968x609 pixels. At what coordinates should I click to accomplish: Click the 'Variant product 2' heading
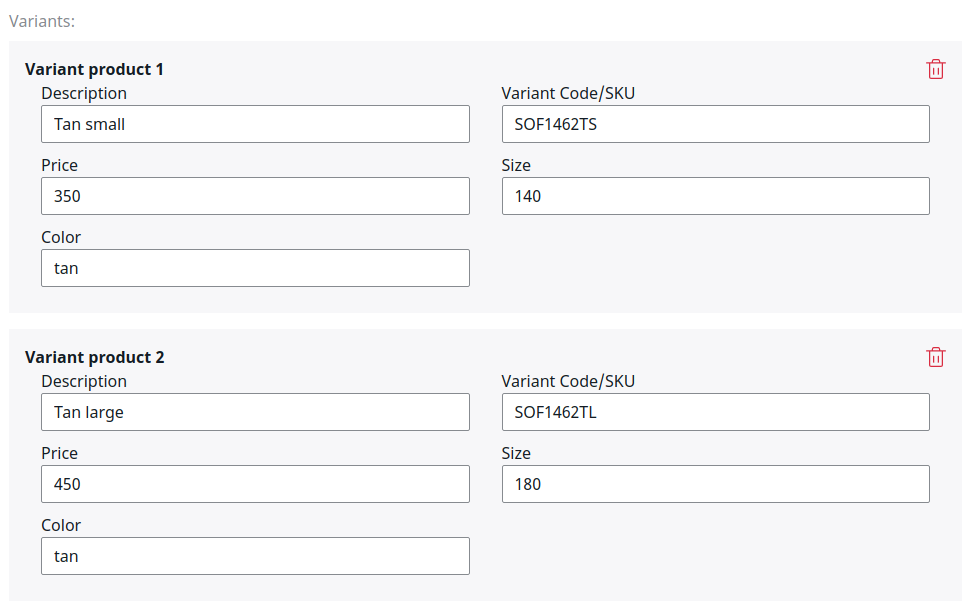[94, 357]
